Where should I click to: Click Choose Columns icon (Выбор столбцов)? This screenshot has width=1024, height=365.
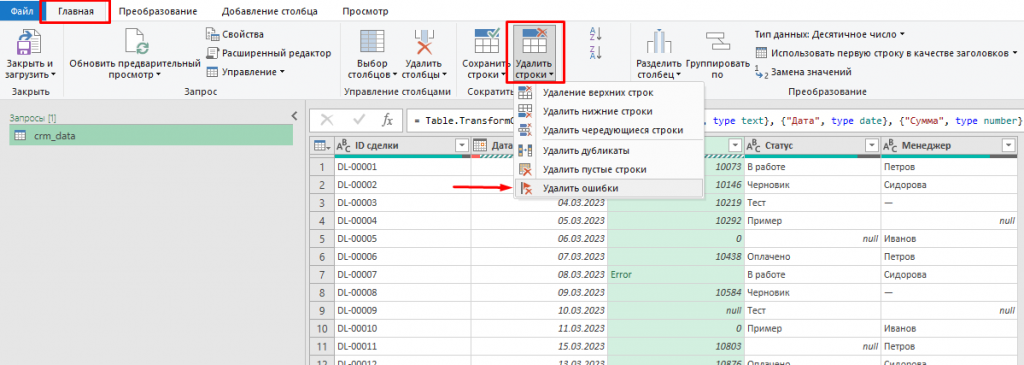[x=373, y=42]
